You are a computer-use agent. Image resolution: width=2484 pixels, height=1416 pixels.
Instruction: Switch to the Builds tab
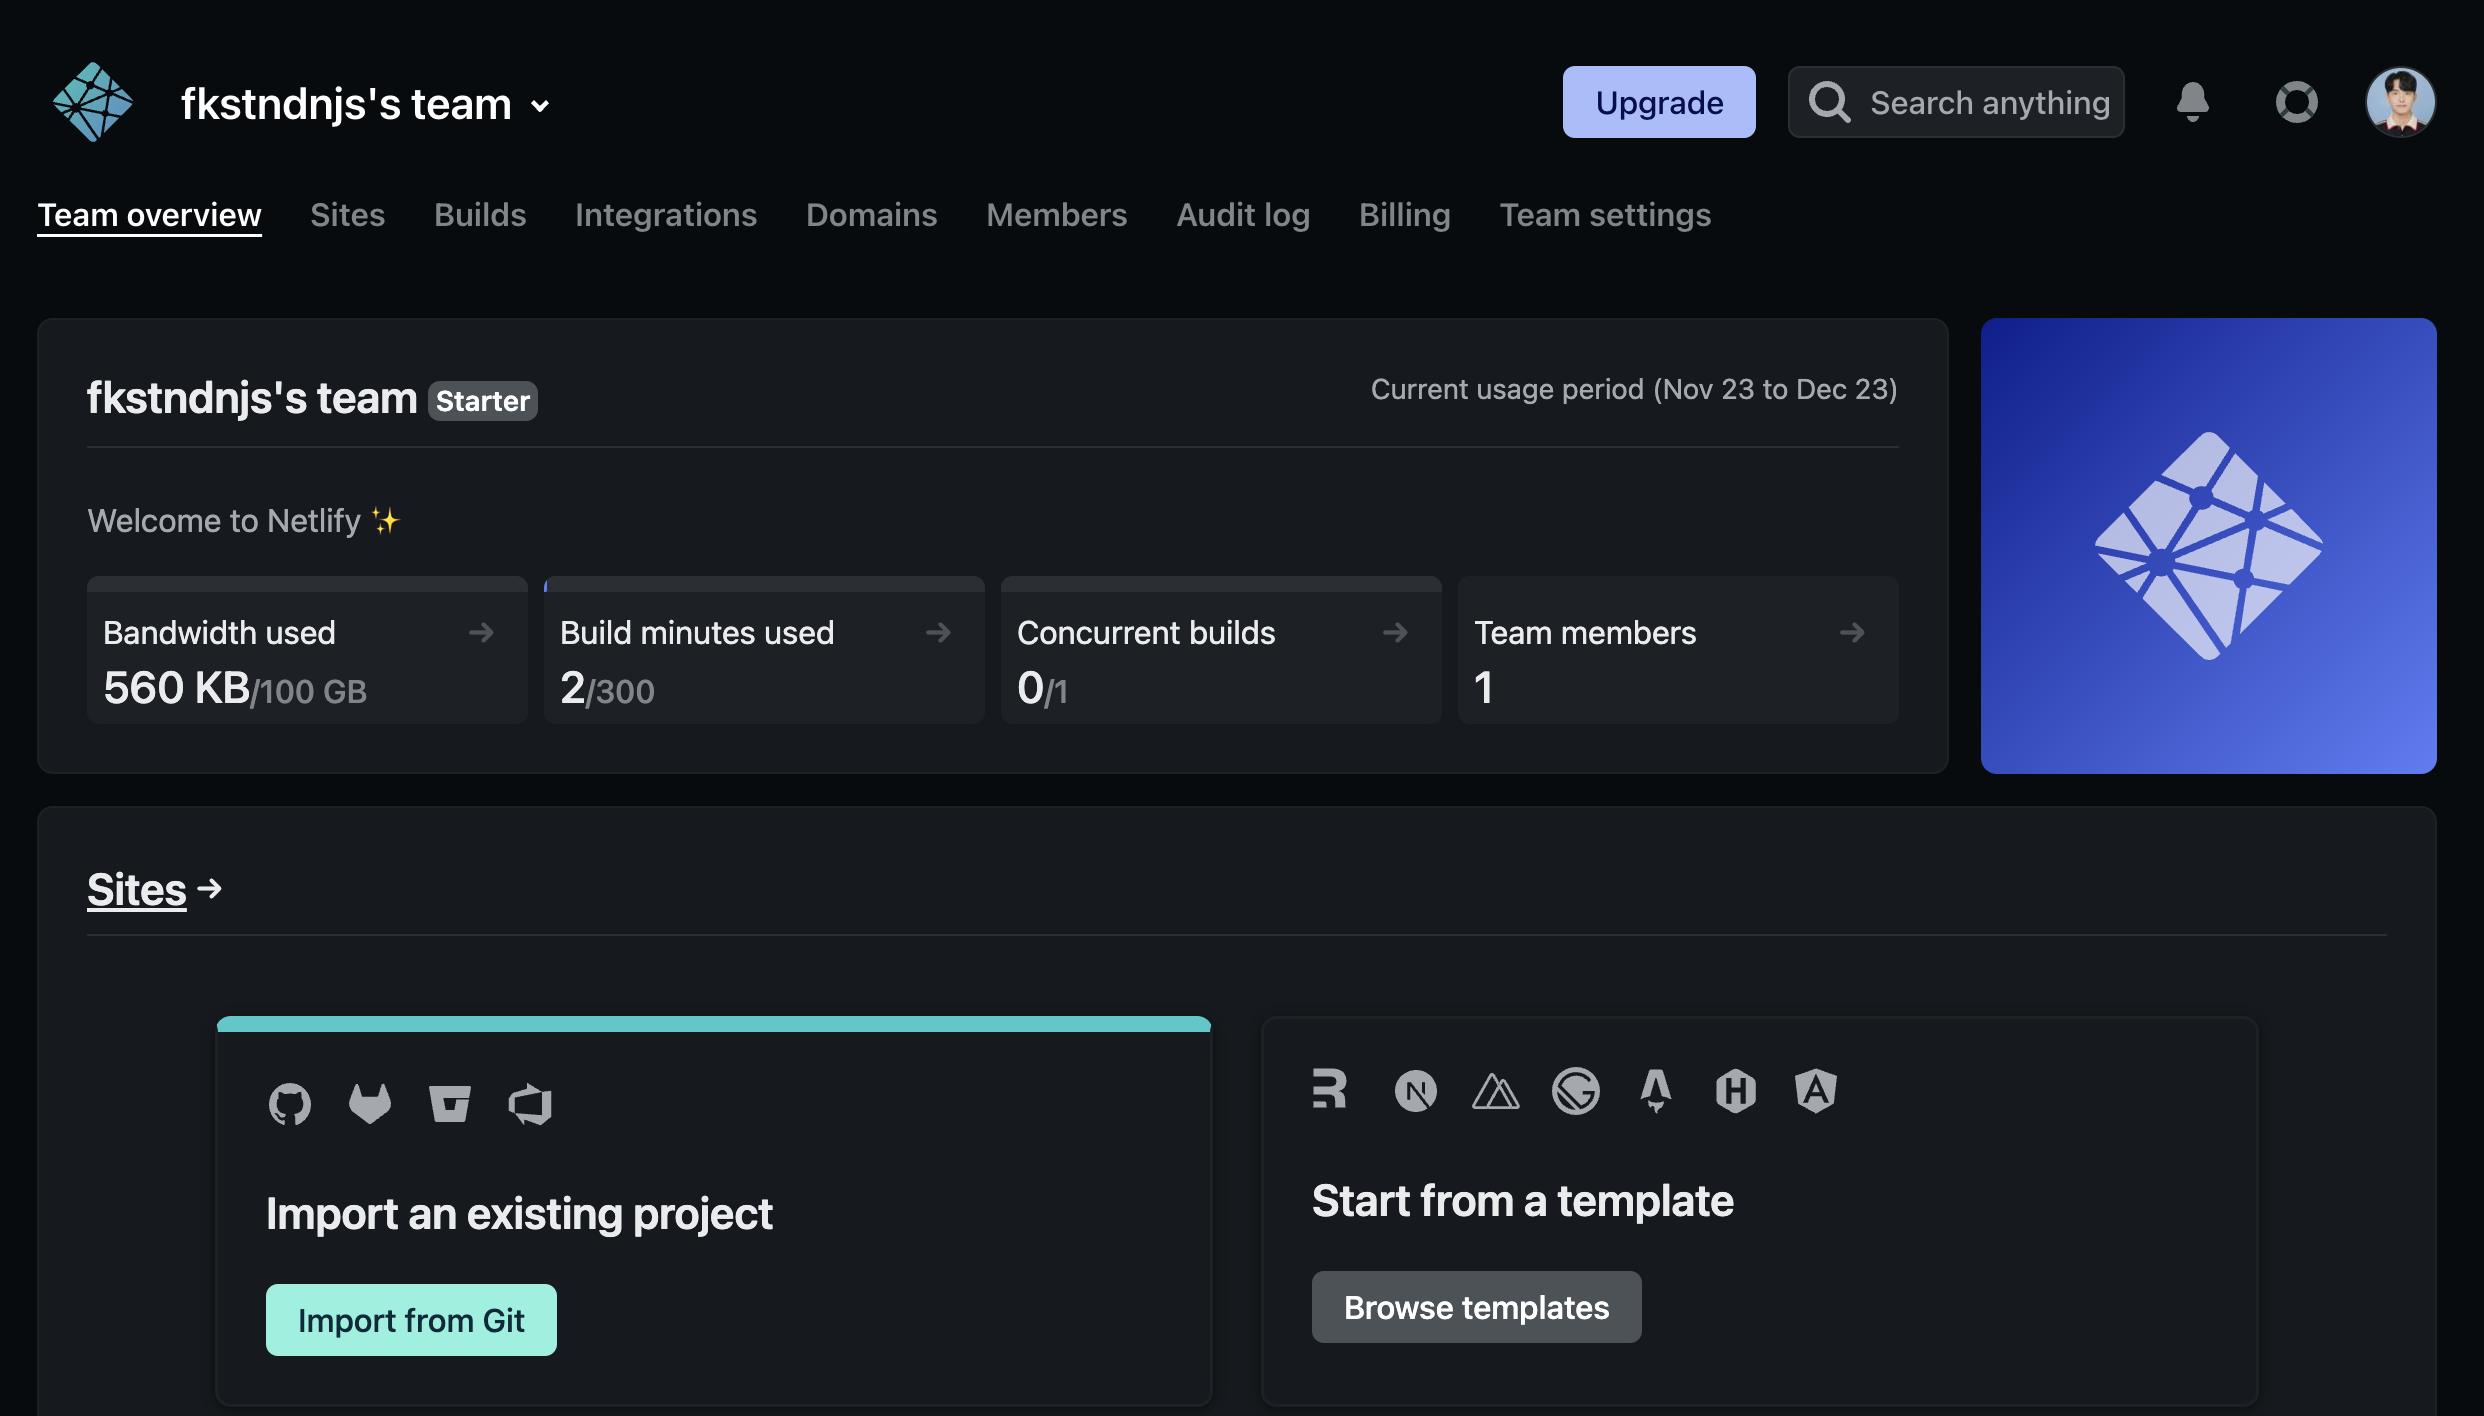(x=479, y=215)
